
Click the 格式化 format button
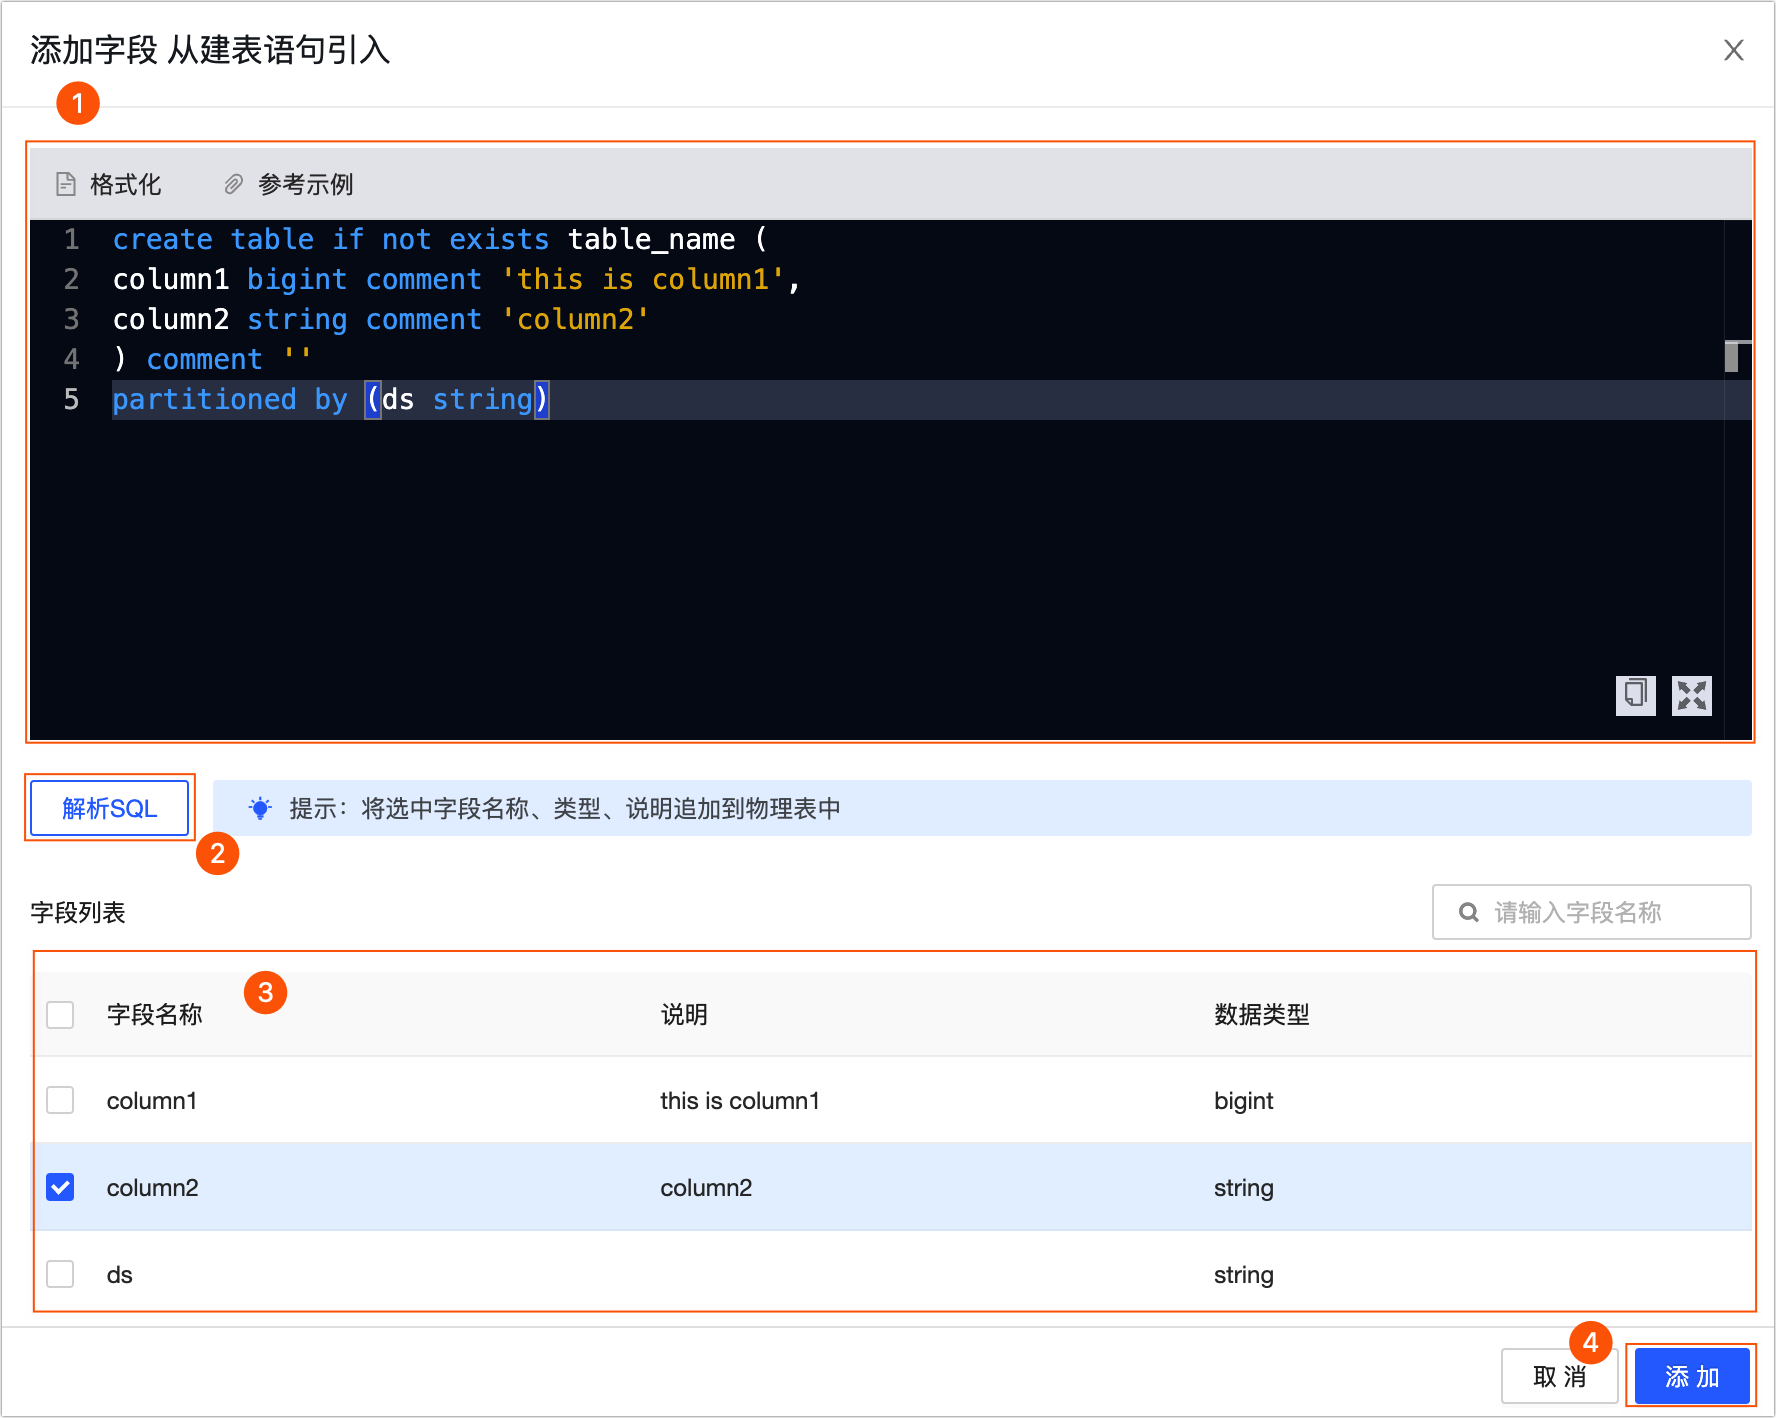108,184
